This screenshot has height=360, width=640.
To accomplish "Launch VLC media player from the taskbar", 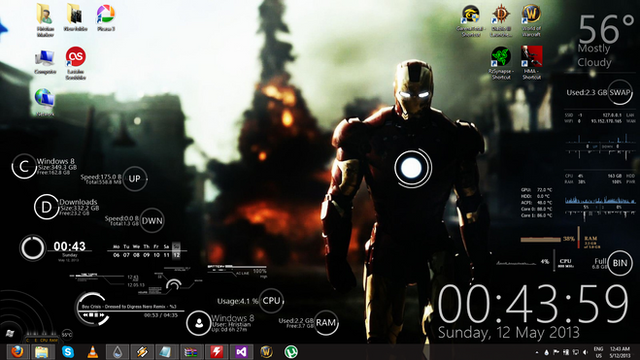I will tap(93, 352).
